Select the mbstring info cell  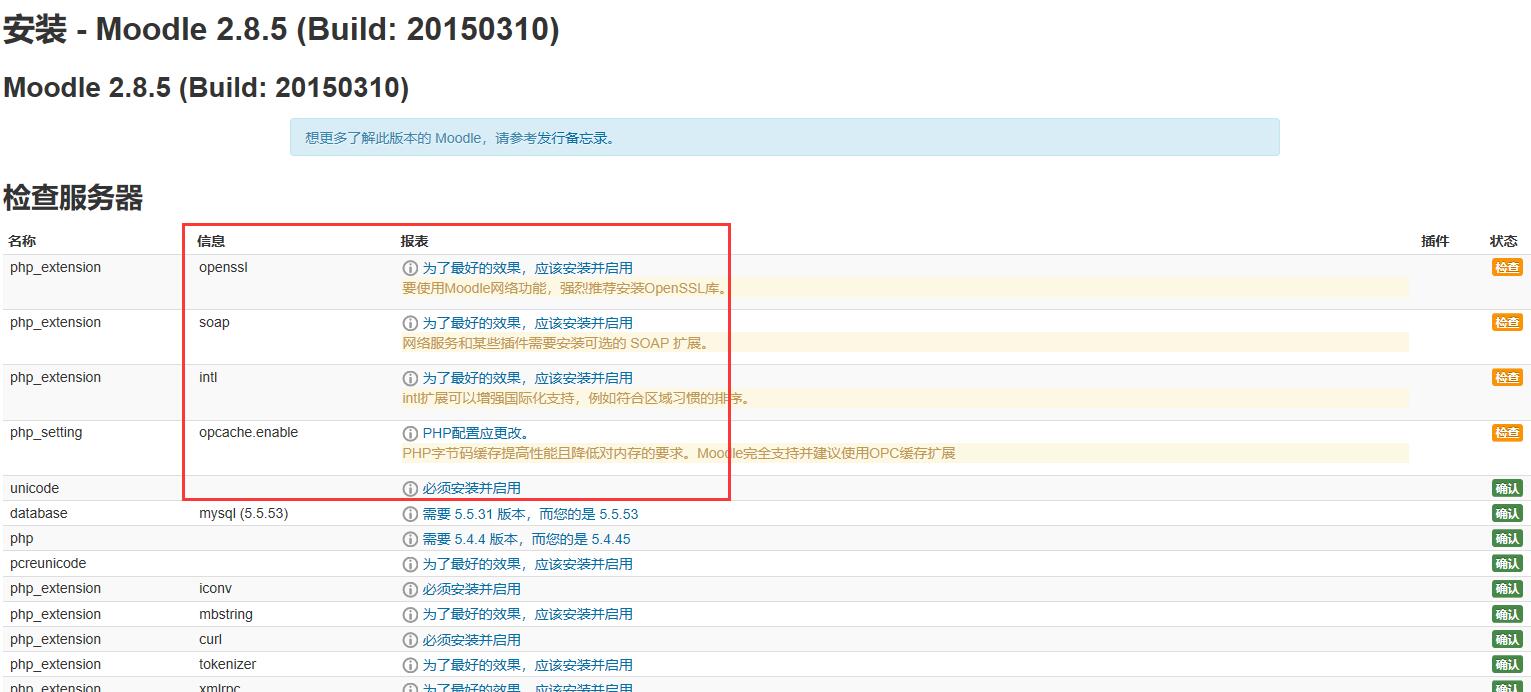click(x=226, y=614)
